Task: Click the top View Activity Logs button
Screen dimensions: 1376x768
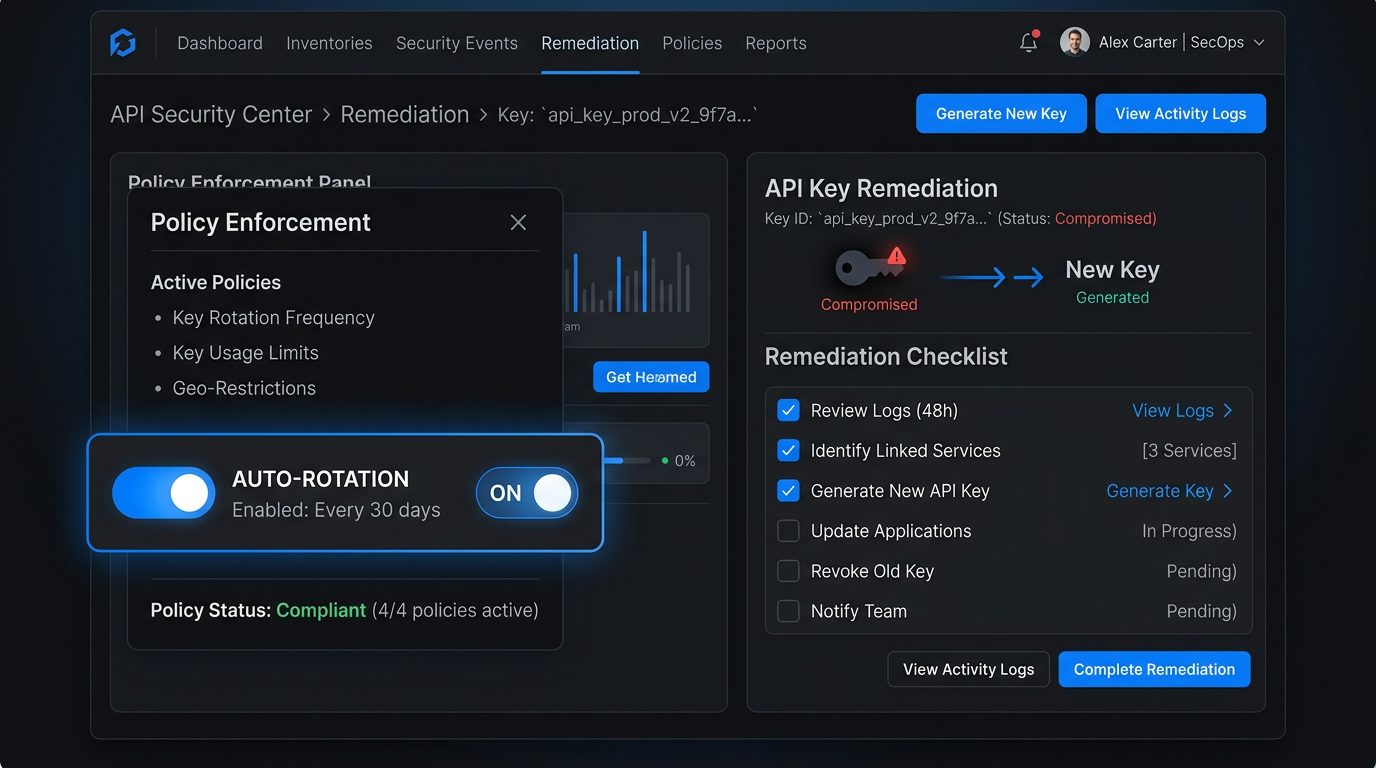Action: pos(1180,114)
